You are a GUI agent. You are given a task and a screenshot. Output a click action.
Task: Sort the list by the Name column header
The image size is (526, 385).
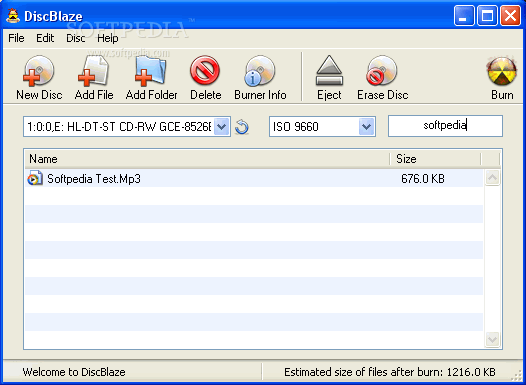207,159
